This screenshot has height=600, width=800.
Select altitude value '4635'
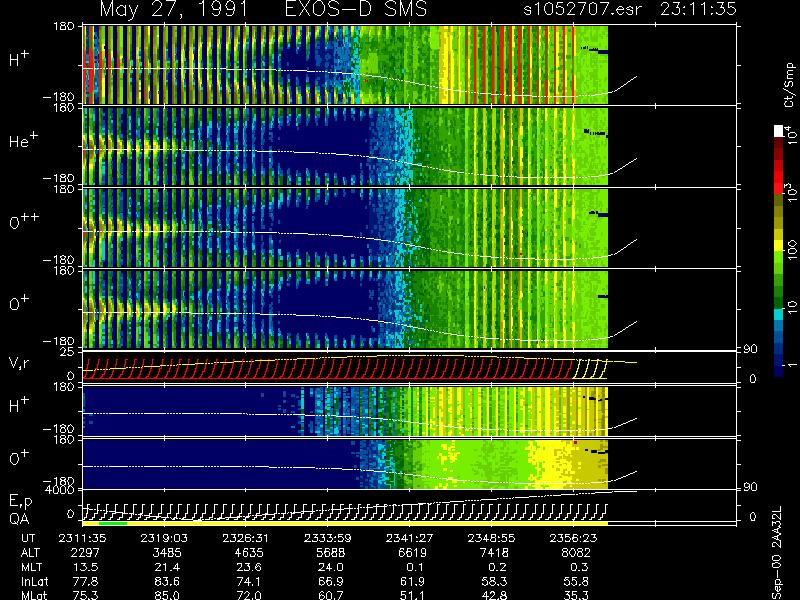tap(249, 553)
